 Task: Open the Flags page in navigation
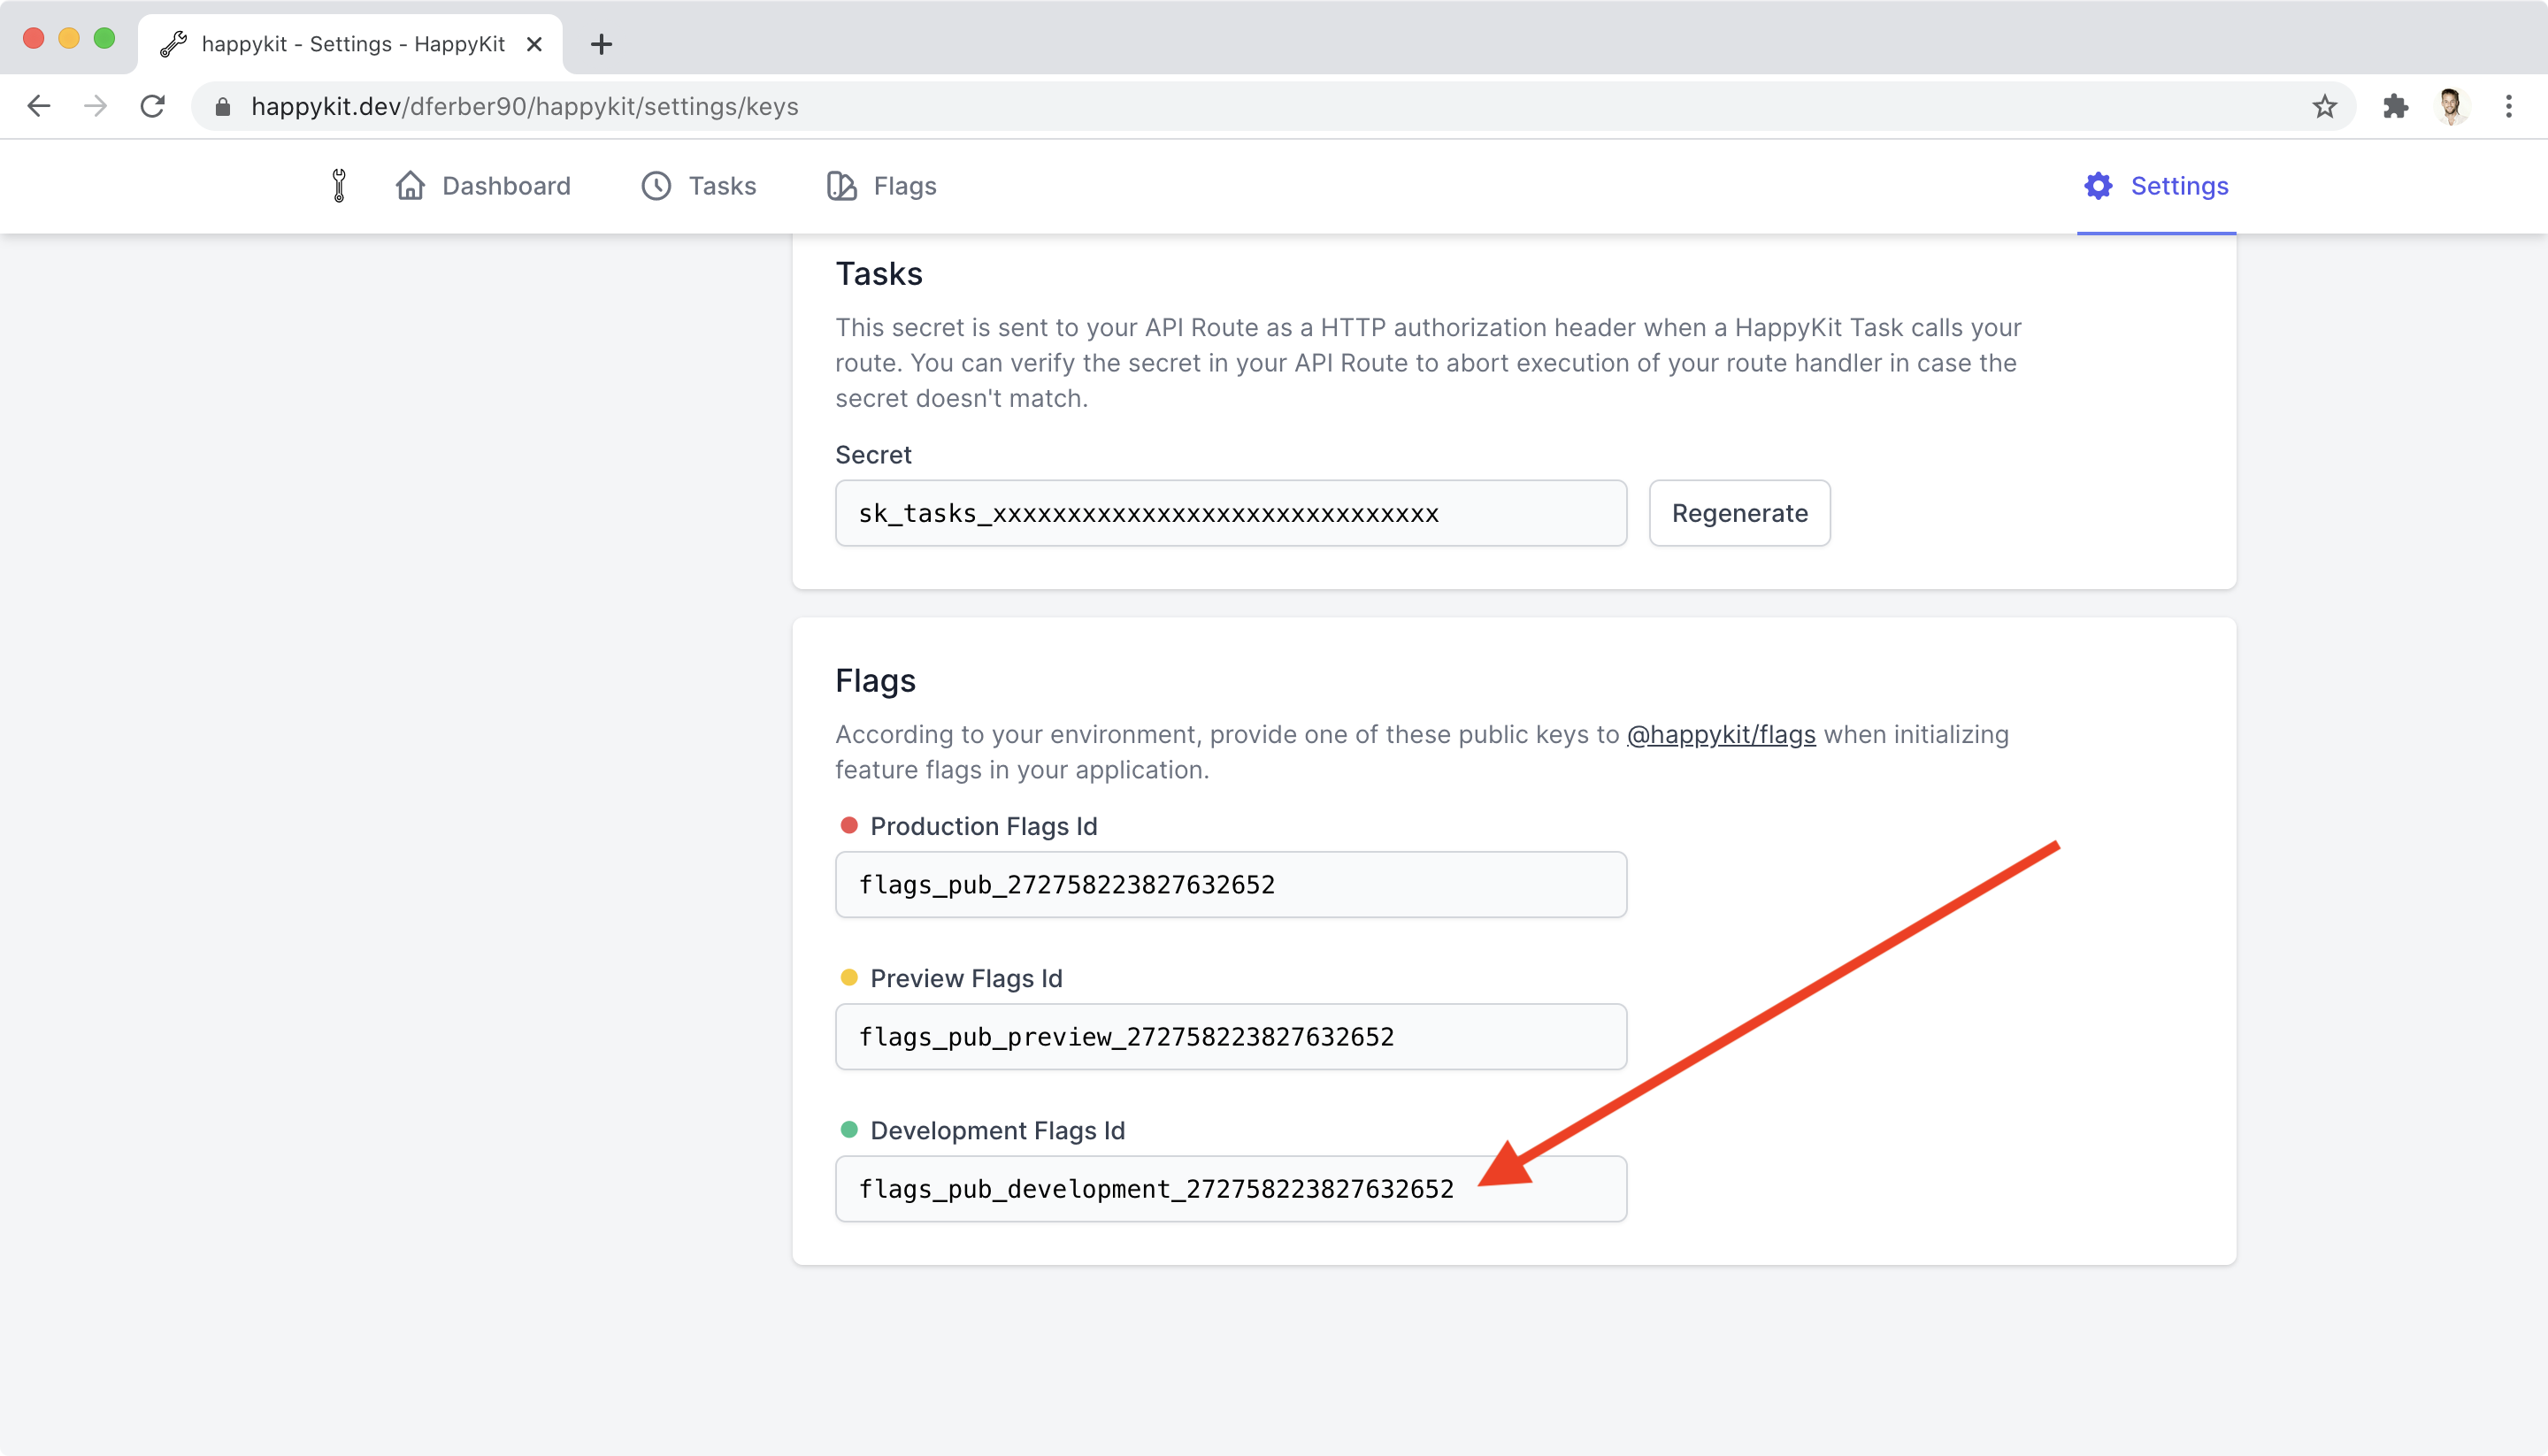pyautogui.click(x=882, y=186)
